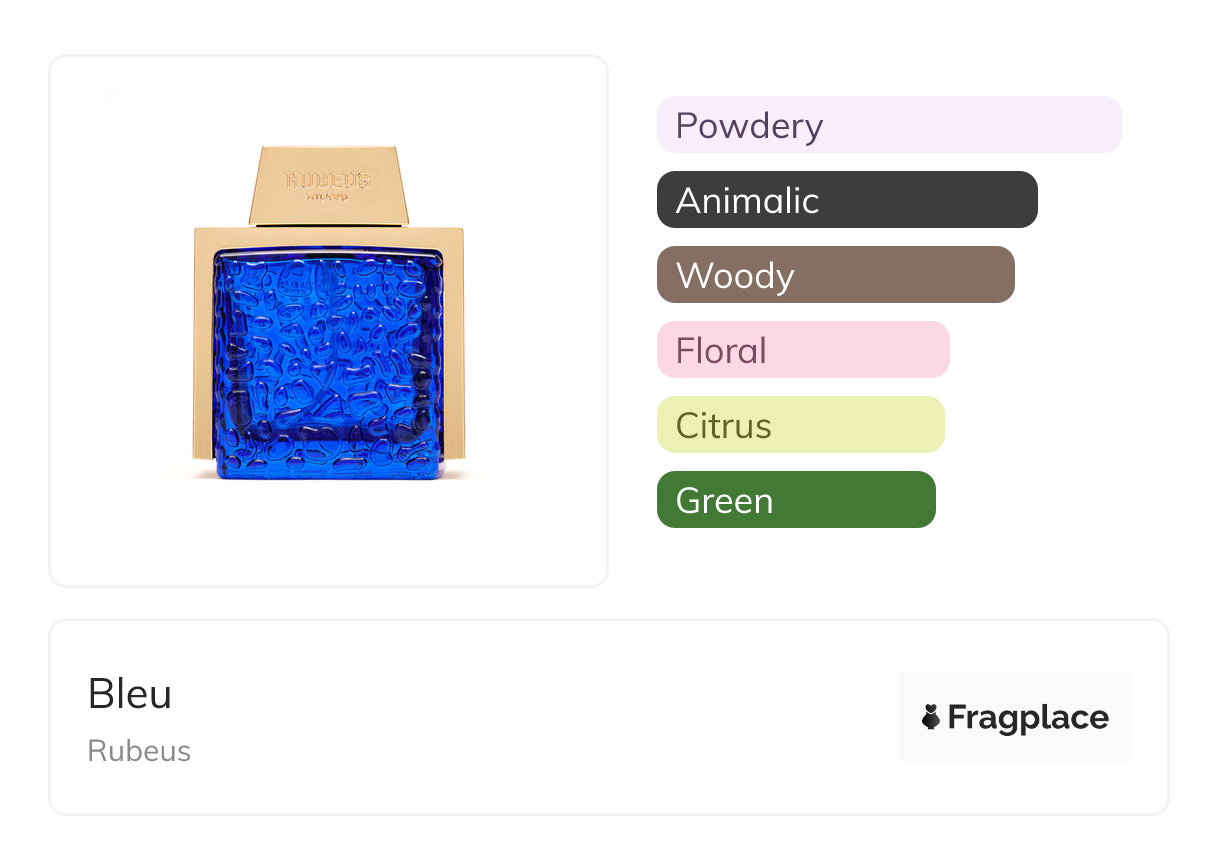Click the Floral text label
1218x864 pixels.
721,351
